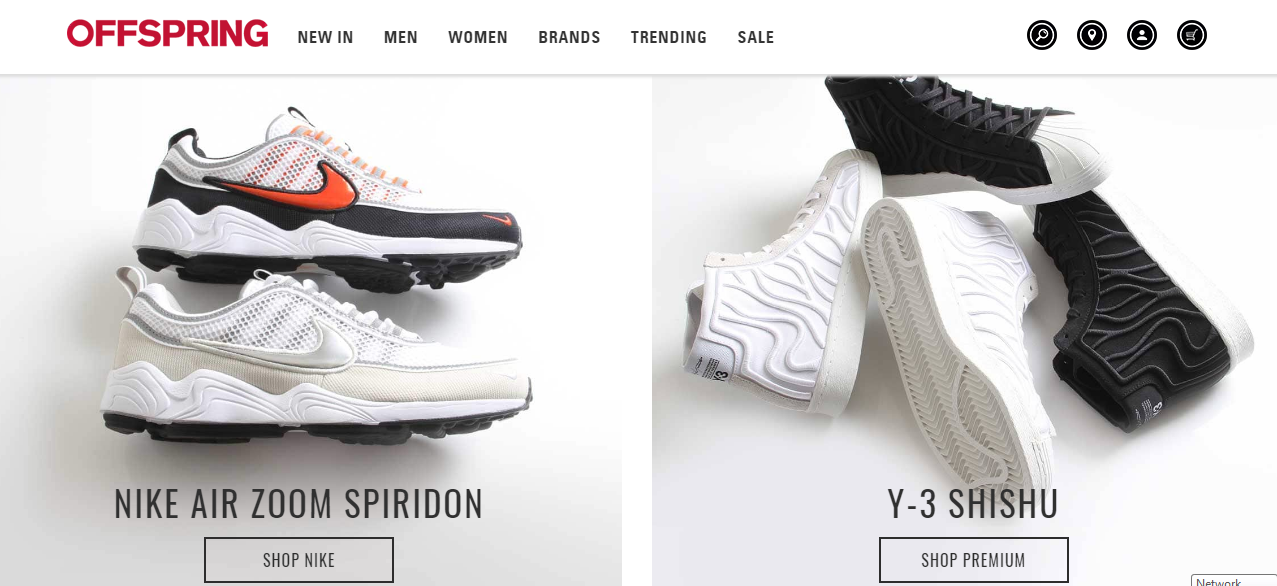Viewport: 1277px width, 586px height.
Task: Click the cream Nike Spiridon sneaker image
Action: click(318, 353)
